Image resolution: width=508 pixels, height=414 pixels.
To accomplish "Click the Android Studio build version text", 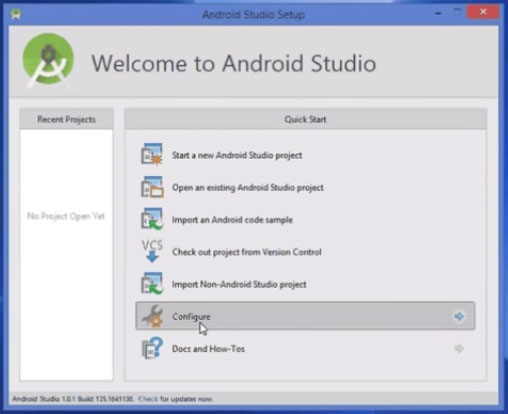I will (73, 399).
